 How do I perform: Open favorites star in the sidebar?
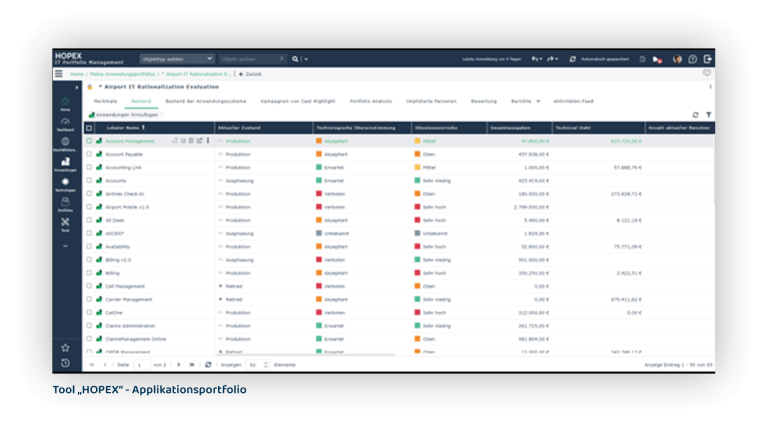(65, 348)
